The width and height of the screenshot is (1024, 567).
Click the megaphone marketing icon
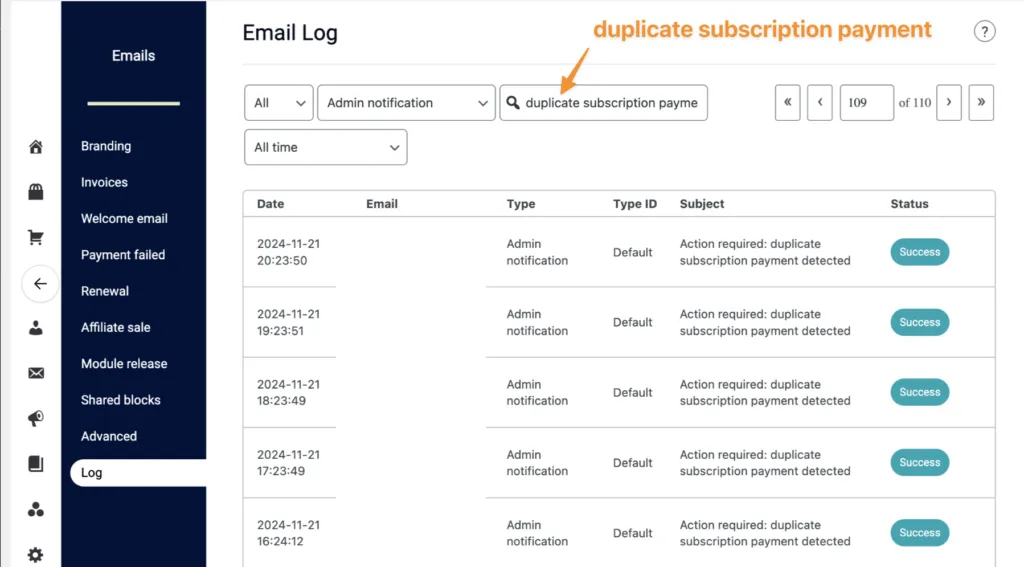[x=36, y=419]
